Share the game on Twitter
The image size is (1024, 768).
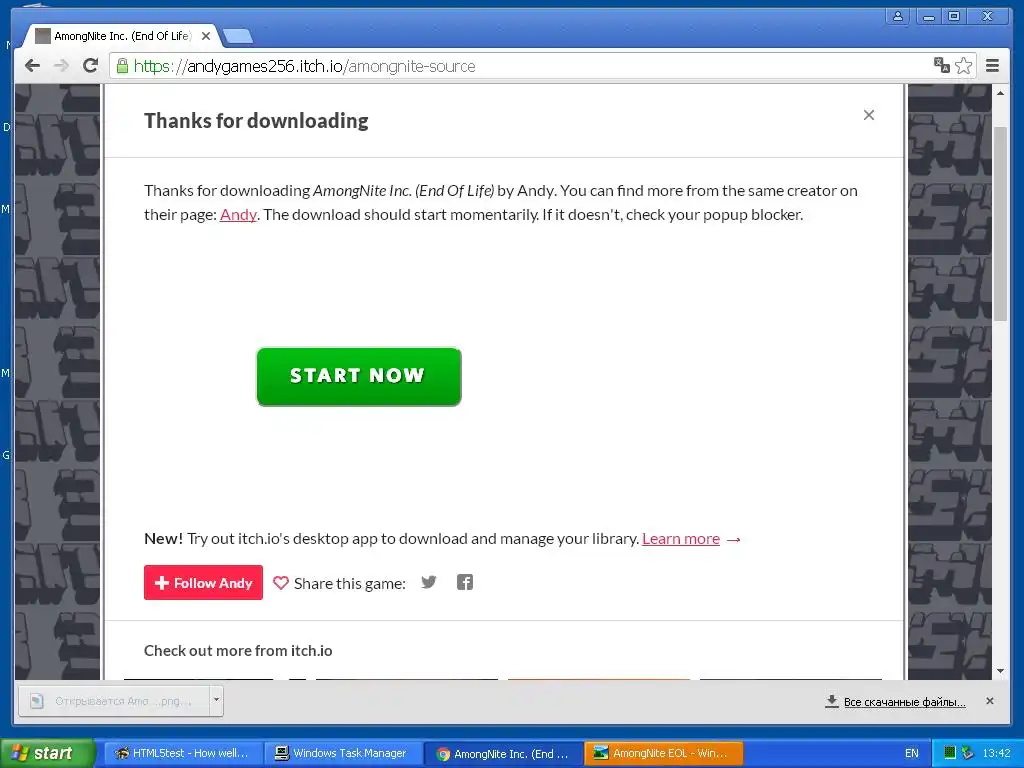(428, 582)
